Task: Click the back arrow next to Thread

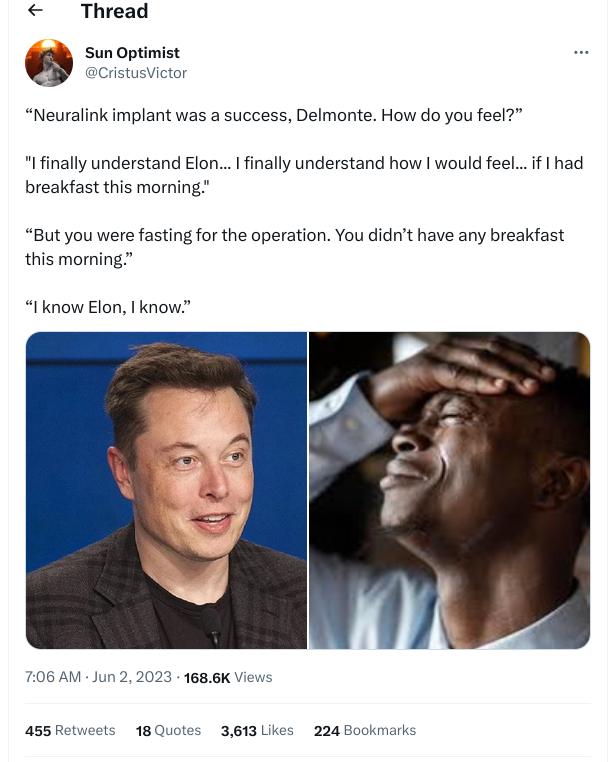Action: point(35,11)
